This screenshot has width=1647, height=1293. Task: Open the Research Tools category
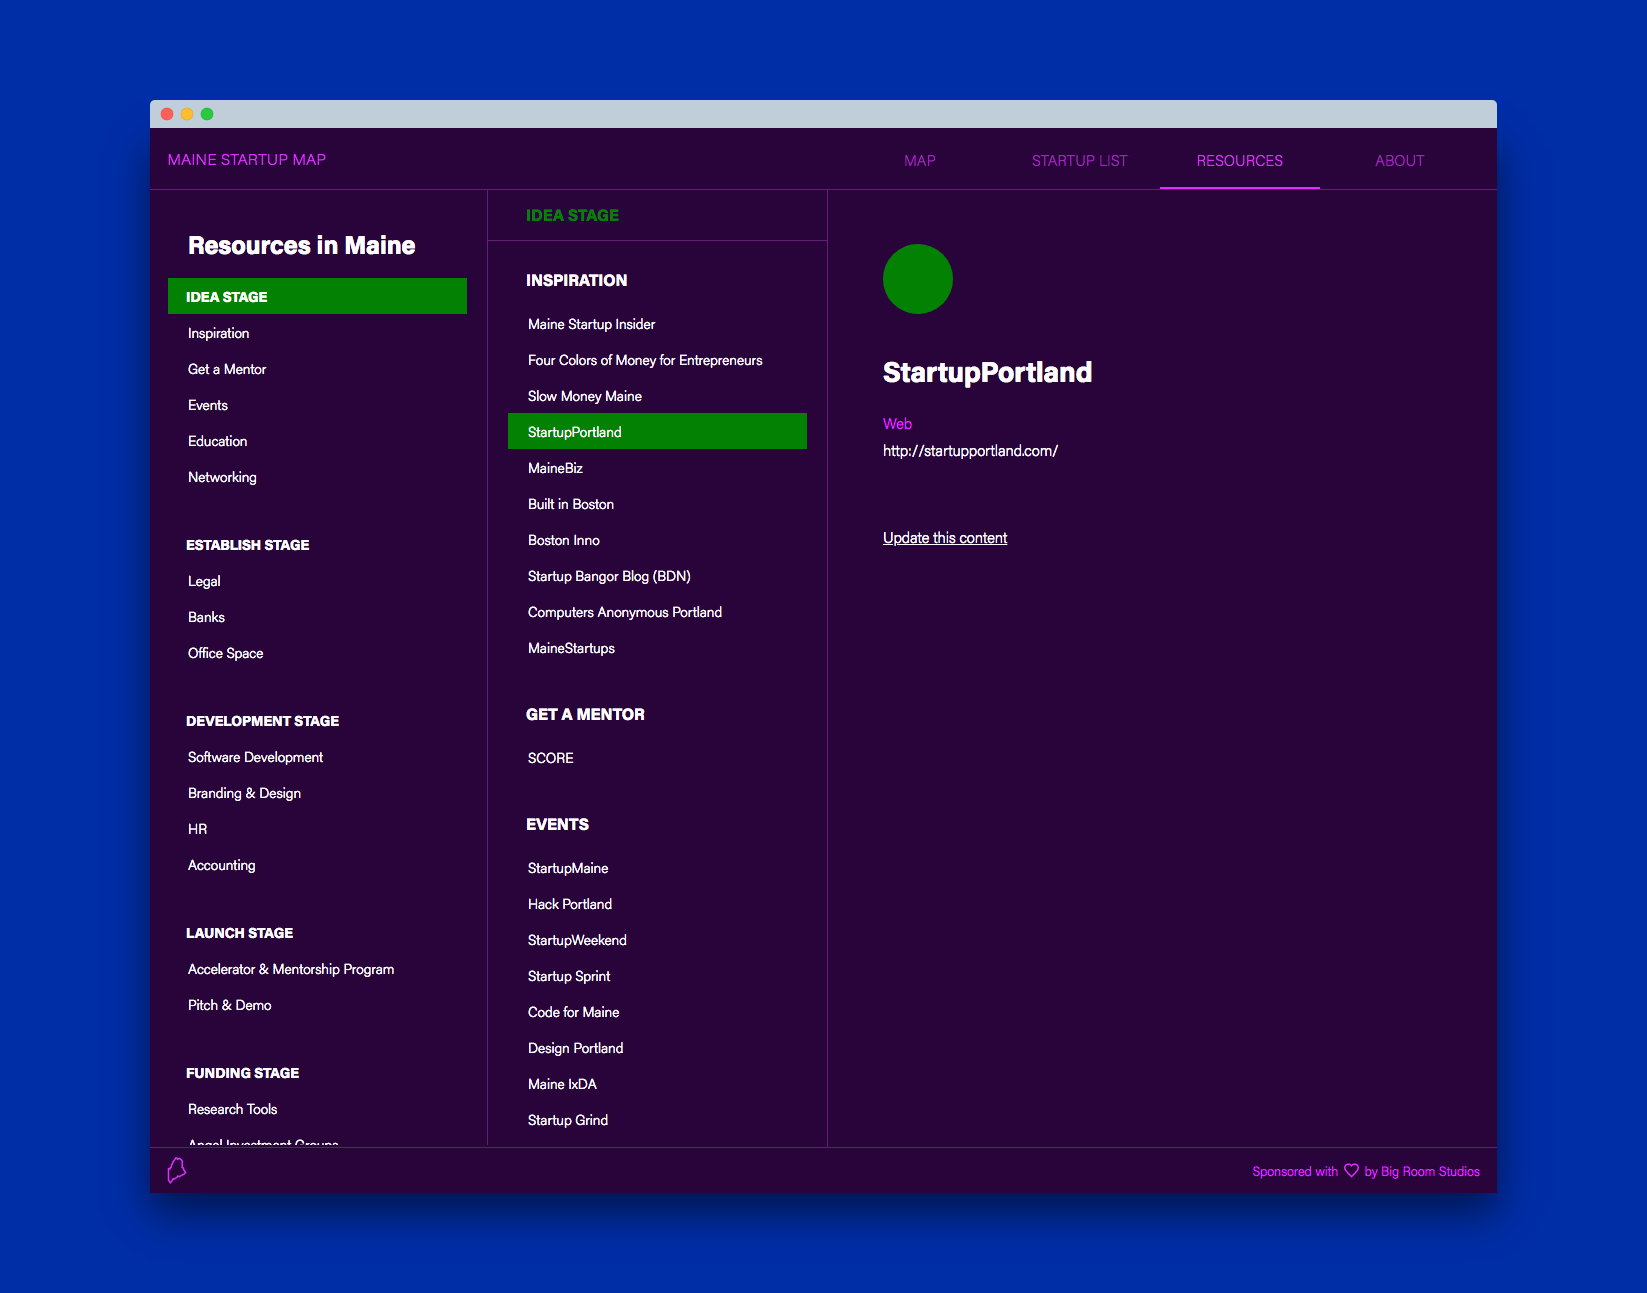(x=233, y=1109)
